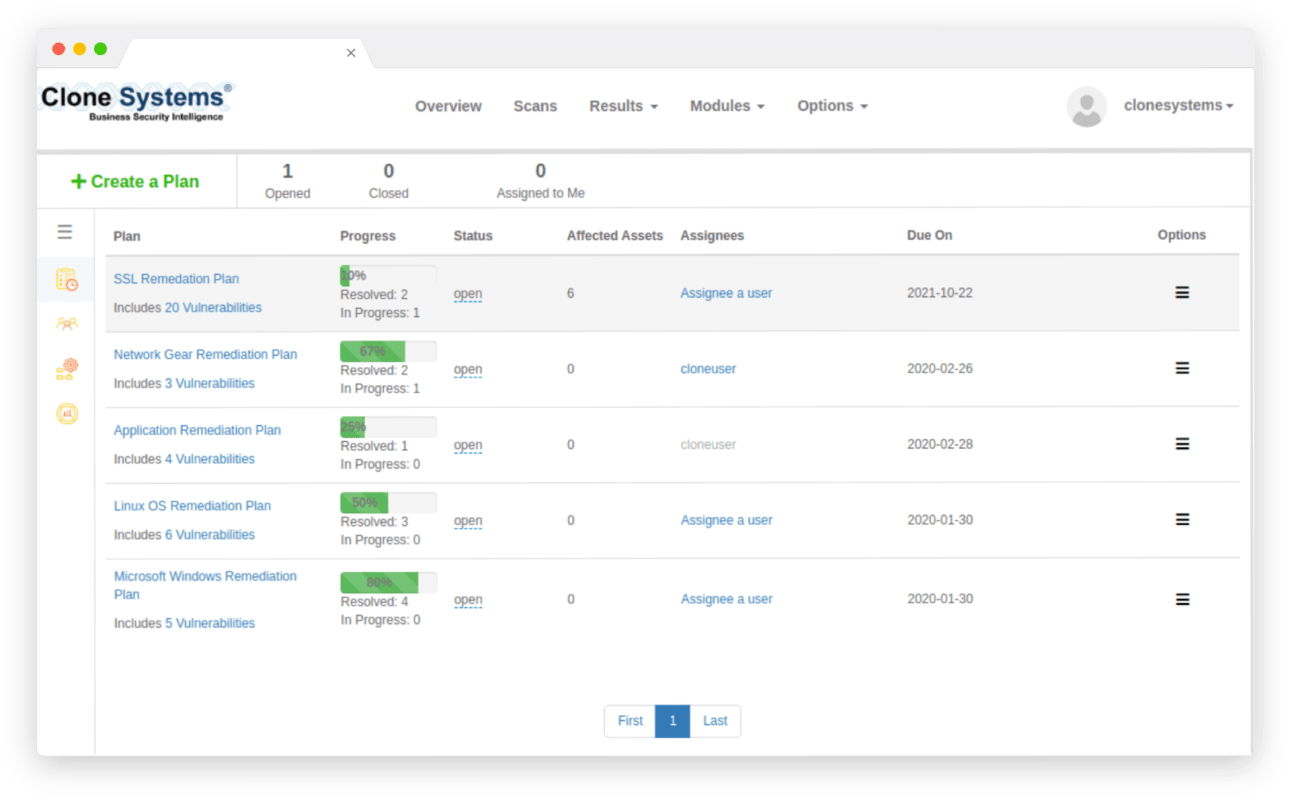View the 4 Vulnerabilities link

[210, 459]
